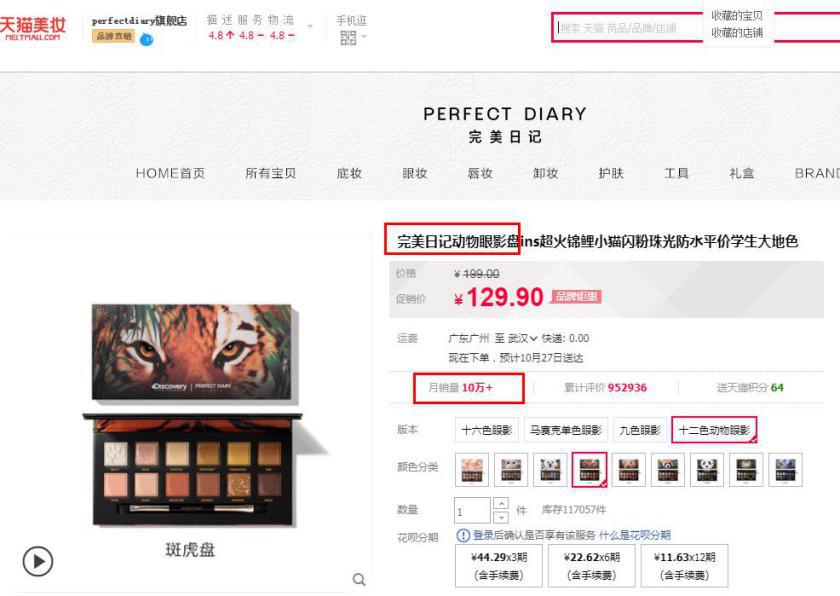Play the product video

pyautogui.click(x=38, y=561)
